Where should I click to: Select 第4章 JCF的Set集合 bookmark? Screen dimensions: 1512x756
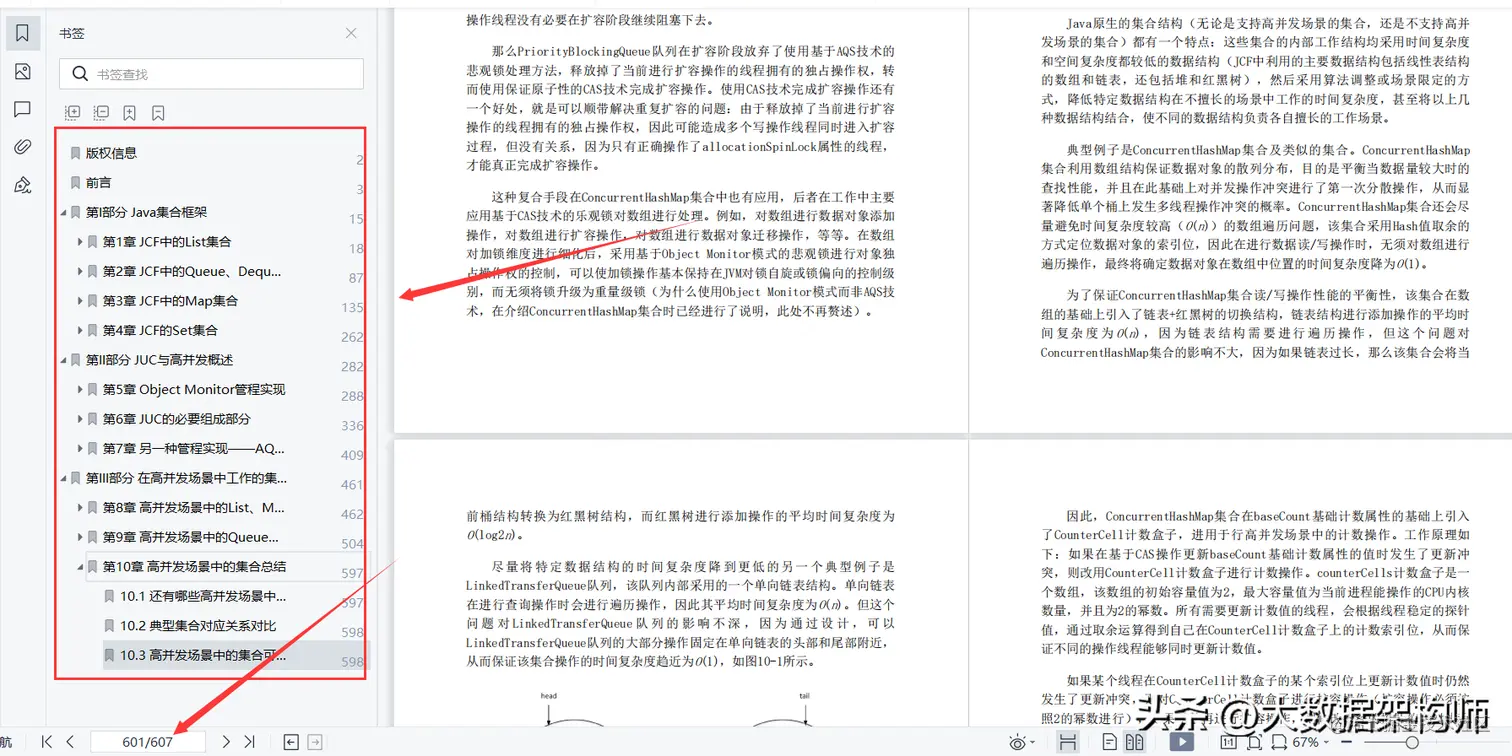tap(160, 330)
